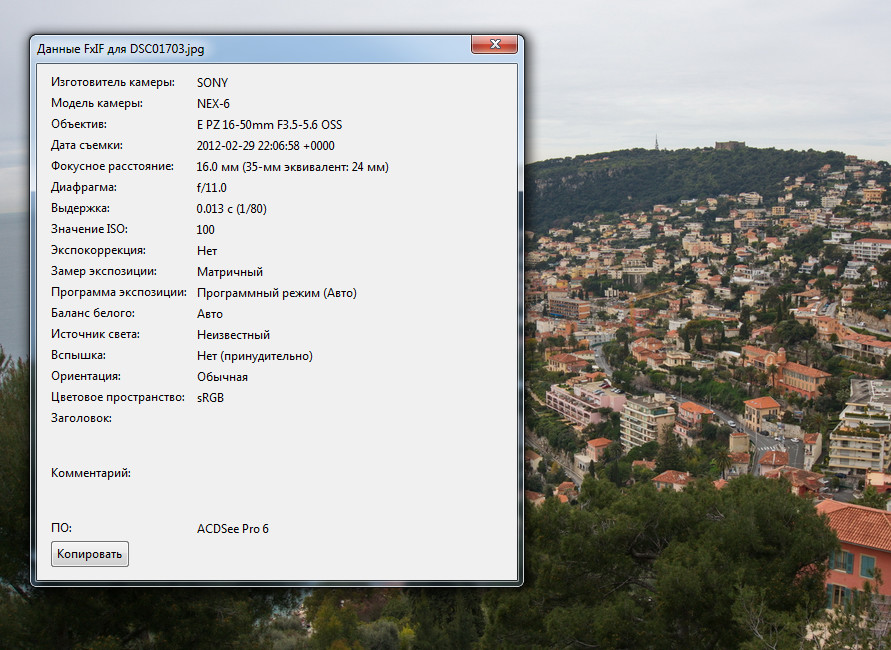Click the ISO value 100
This screenshot has width=891, height=650.
point(206,229)
